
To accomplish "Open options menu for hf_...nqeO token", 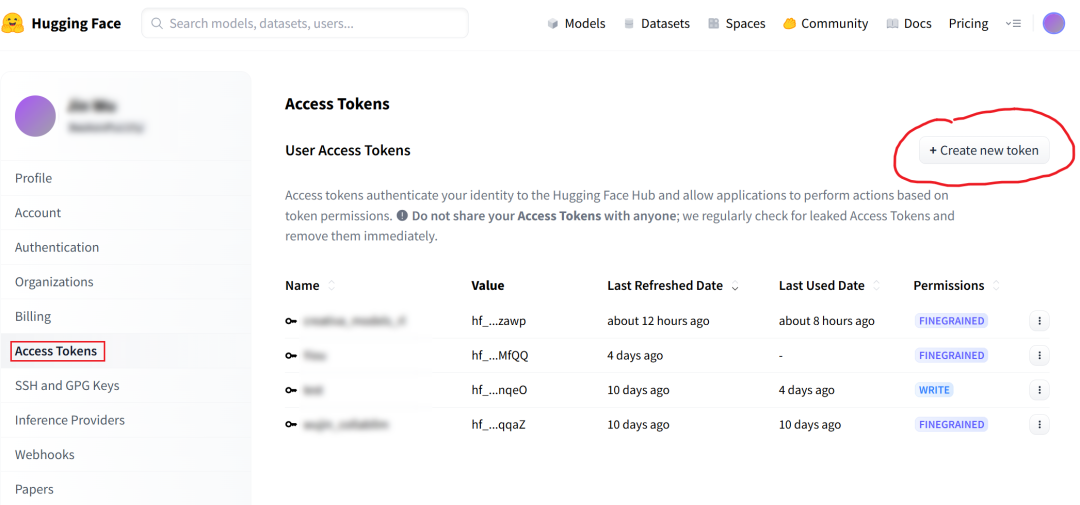I will click(x=1039, y=390).
